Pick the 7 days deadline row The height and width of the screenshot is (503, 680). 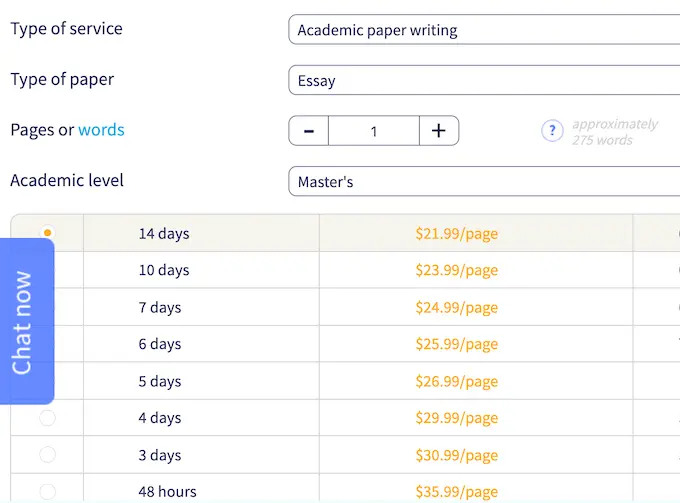[160, 307]
